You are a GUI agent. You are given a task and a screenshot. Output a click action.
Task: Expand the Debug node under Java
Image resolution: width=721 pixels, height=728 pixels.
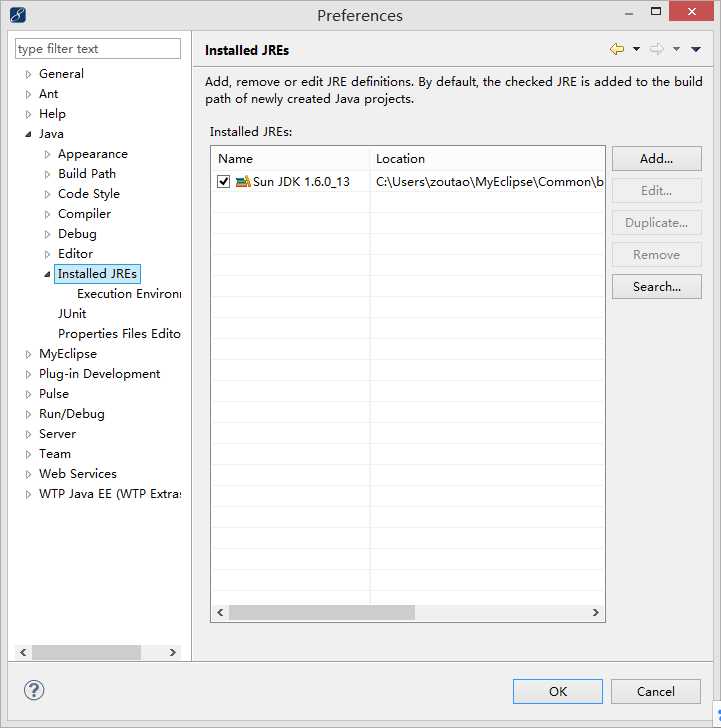[47, 234]
